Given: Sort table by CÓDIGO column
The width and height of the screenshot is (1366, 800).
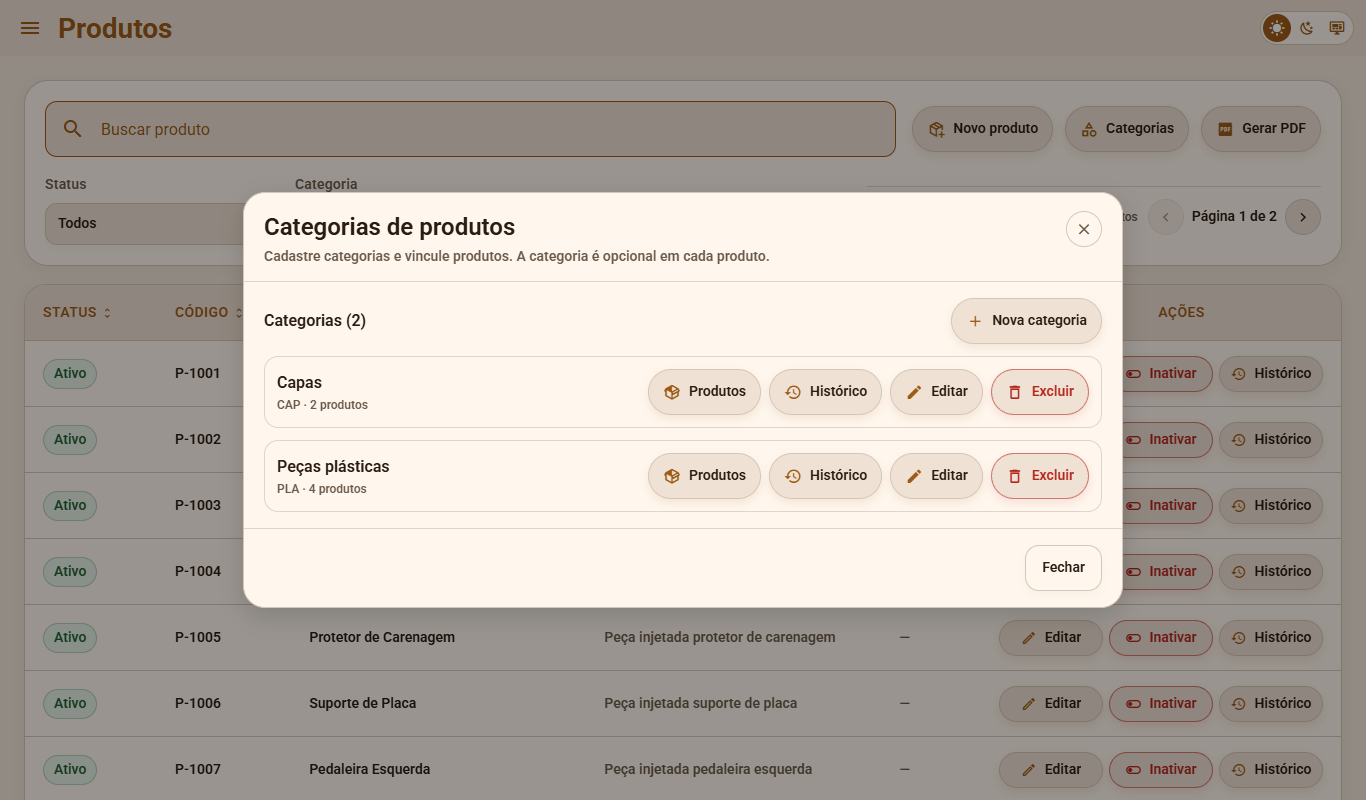Looking at the screenshot, I should click(209, 313).
